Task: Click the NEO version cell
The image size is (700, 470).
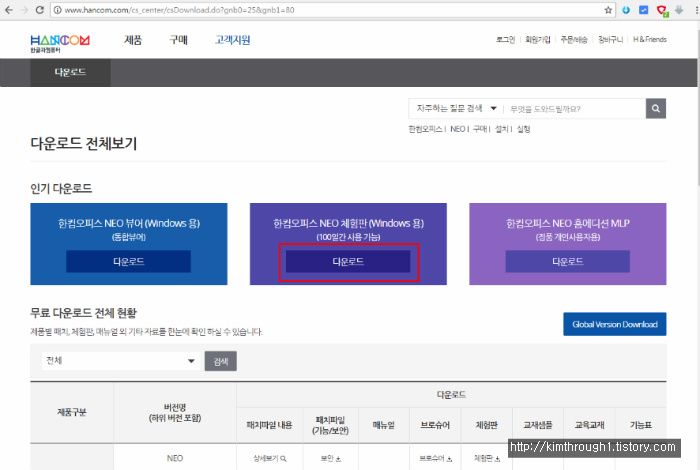Action: pyautogui.click(x=175, y=458)
